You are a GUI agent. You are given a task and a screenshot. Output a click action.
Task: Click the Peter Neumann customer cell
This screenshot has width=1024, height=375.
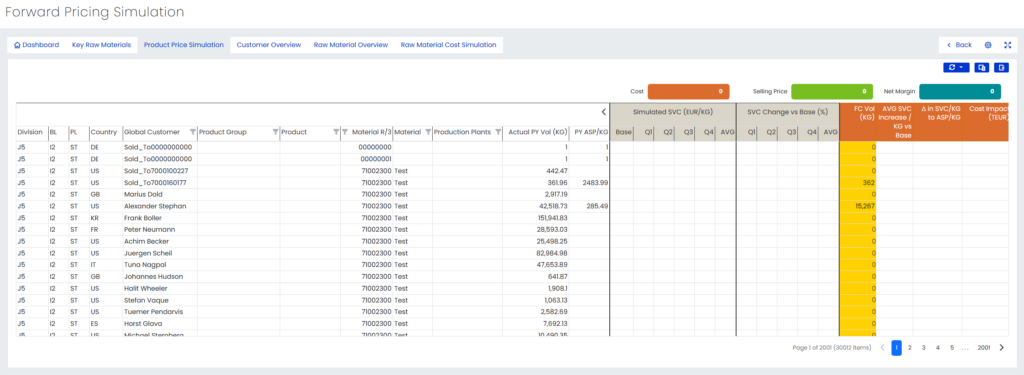pos(159,229)
